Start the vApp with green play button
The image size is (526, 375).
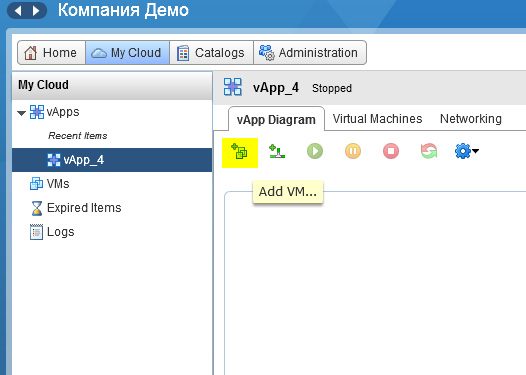(x=315, y=151)
